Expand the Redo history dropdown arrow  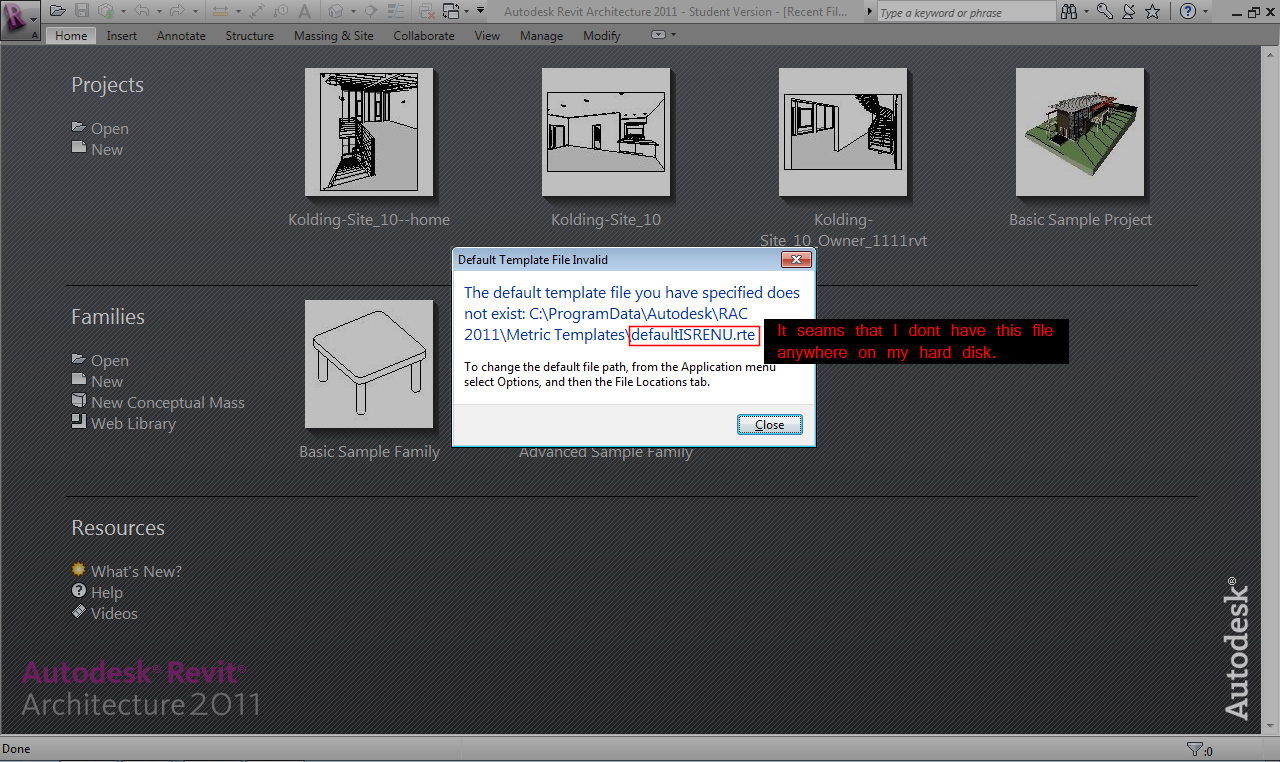pos(194,11)
